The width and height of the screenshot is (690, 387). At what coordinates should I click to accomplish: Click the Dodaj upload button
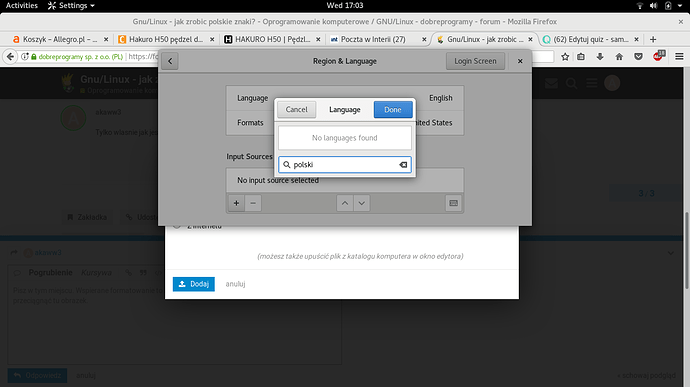point(194,284)
